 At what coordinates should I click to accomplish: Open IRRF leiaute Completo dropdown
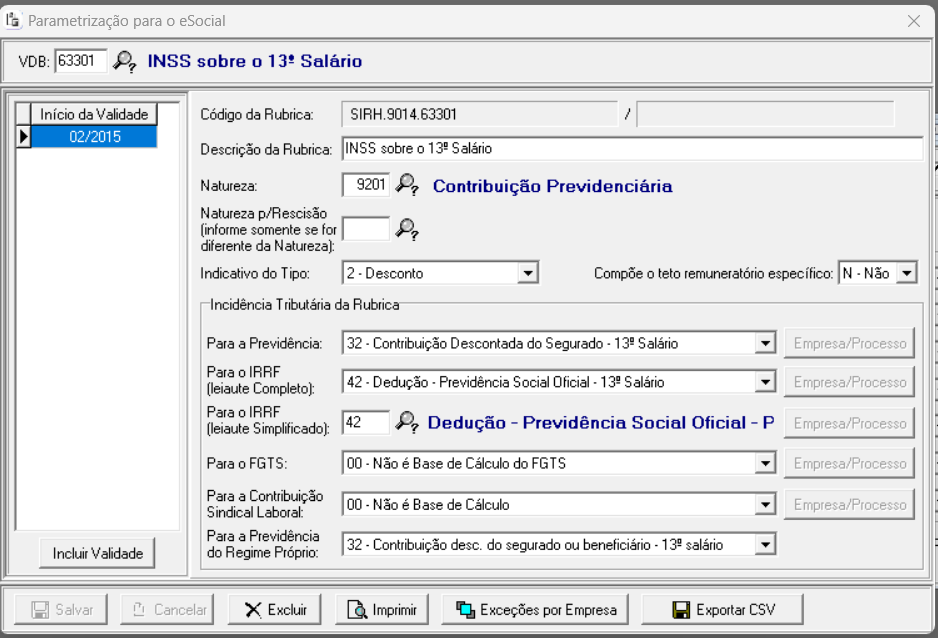[765, 382]
